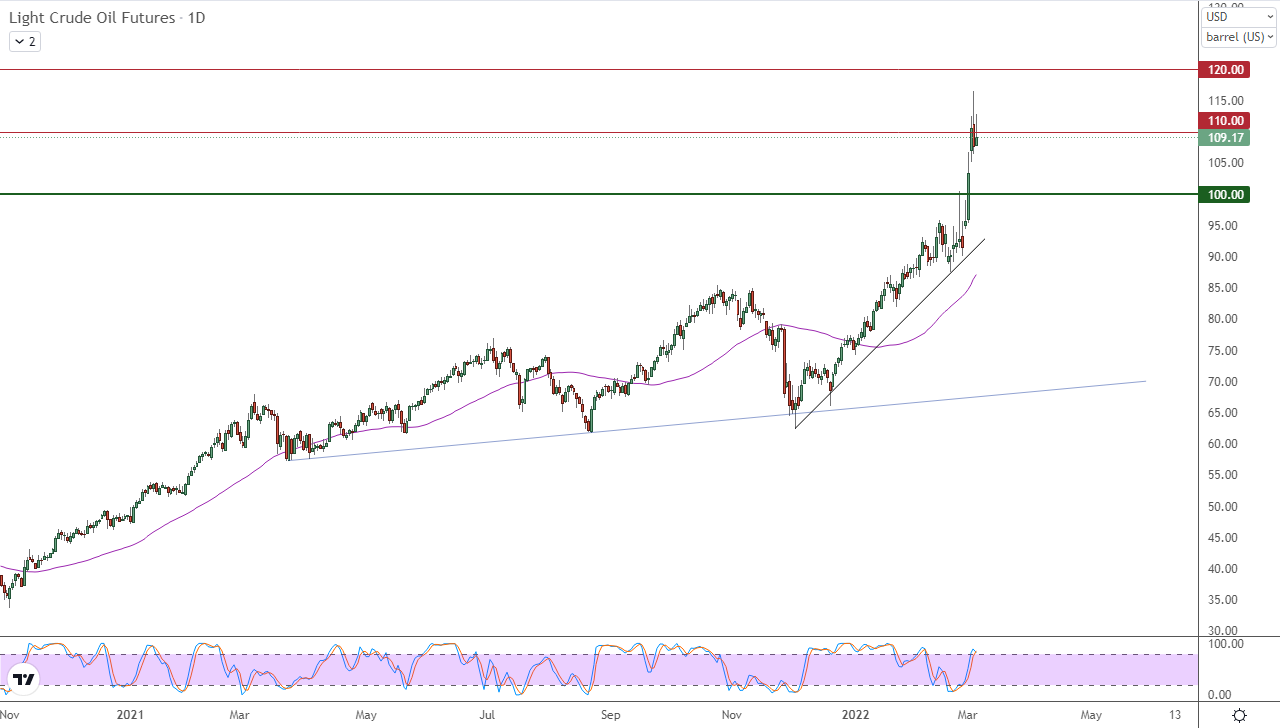
Task: Expand the indicators legend showing 2
Action: [x=25, y=42]
